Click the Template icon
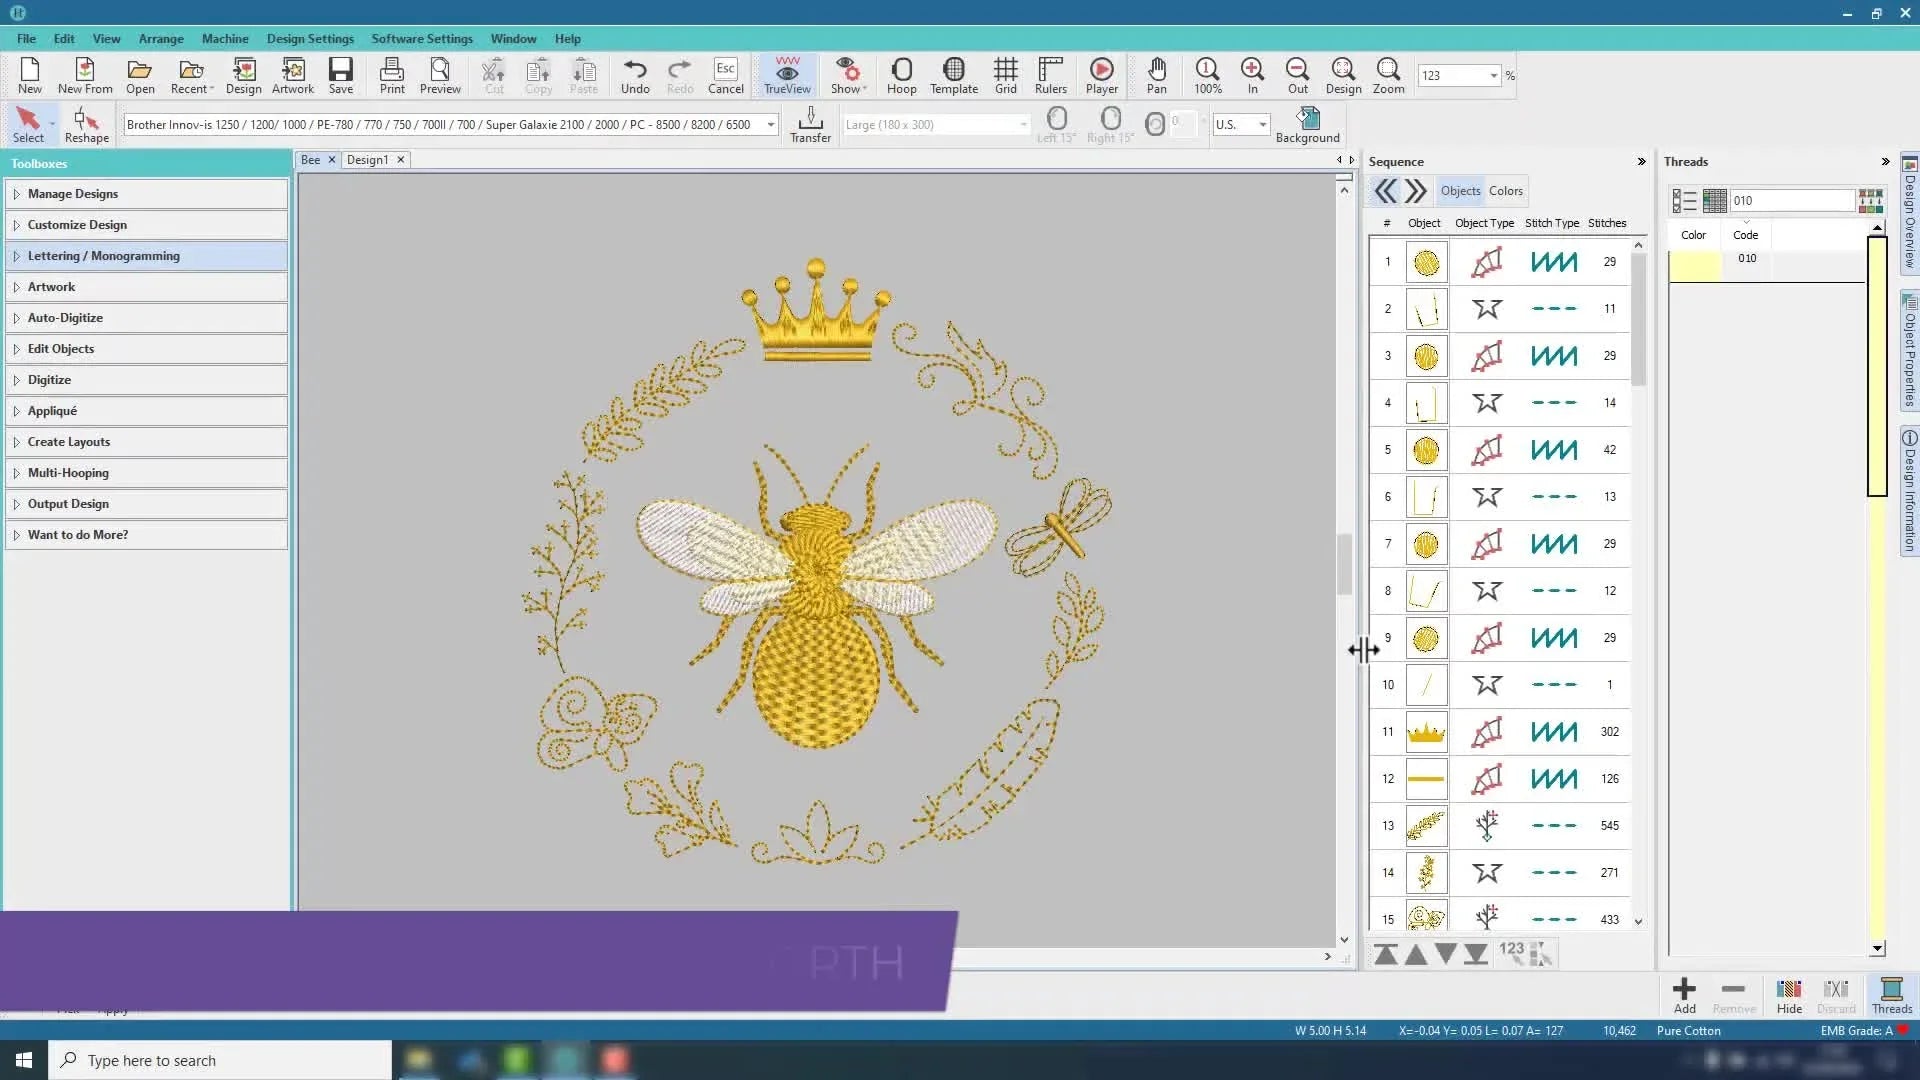Viewport: 1920px width, 1080px height. coord(953,75)
